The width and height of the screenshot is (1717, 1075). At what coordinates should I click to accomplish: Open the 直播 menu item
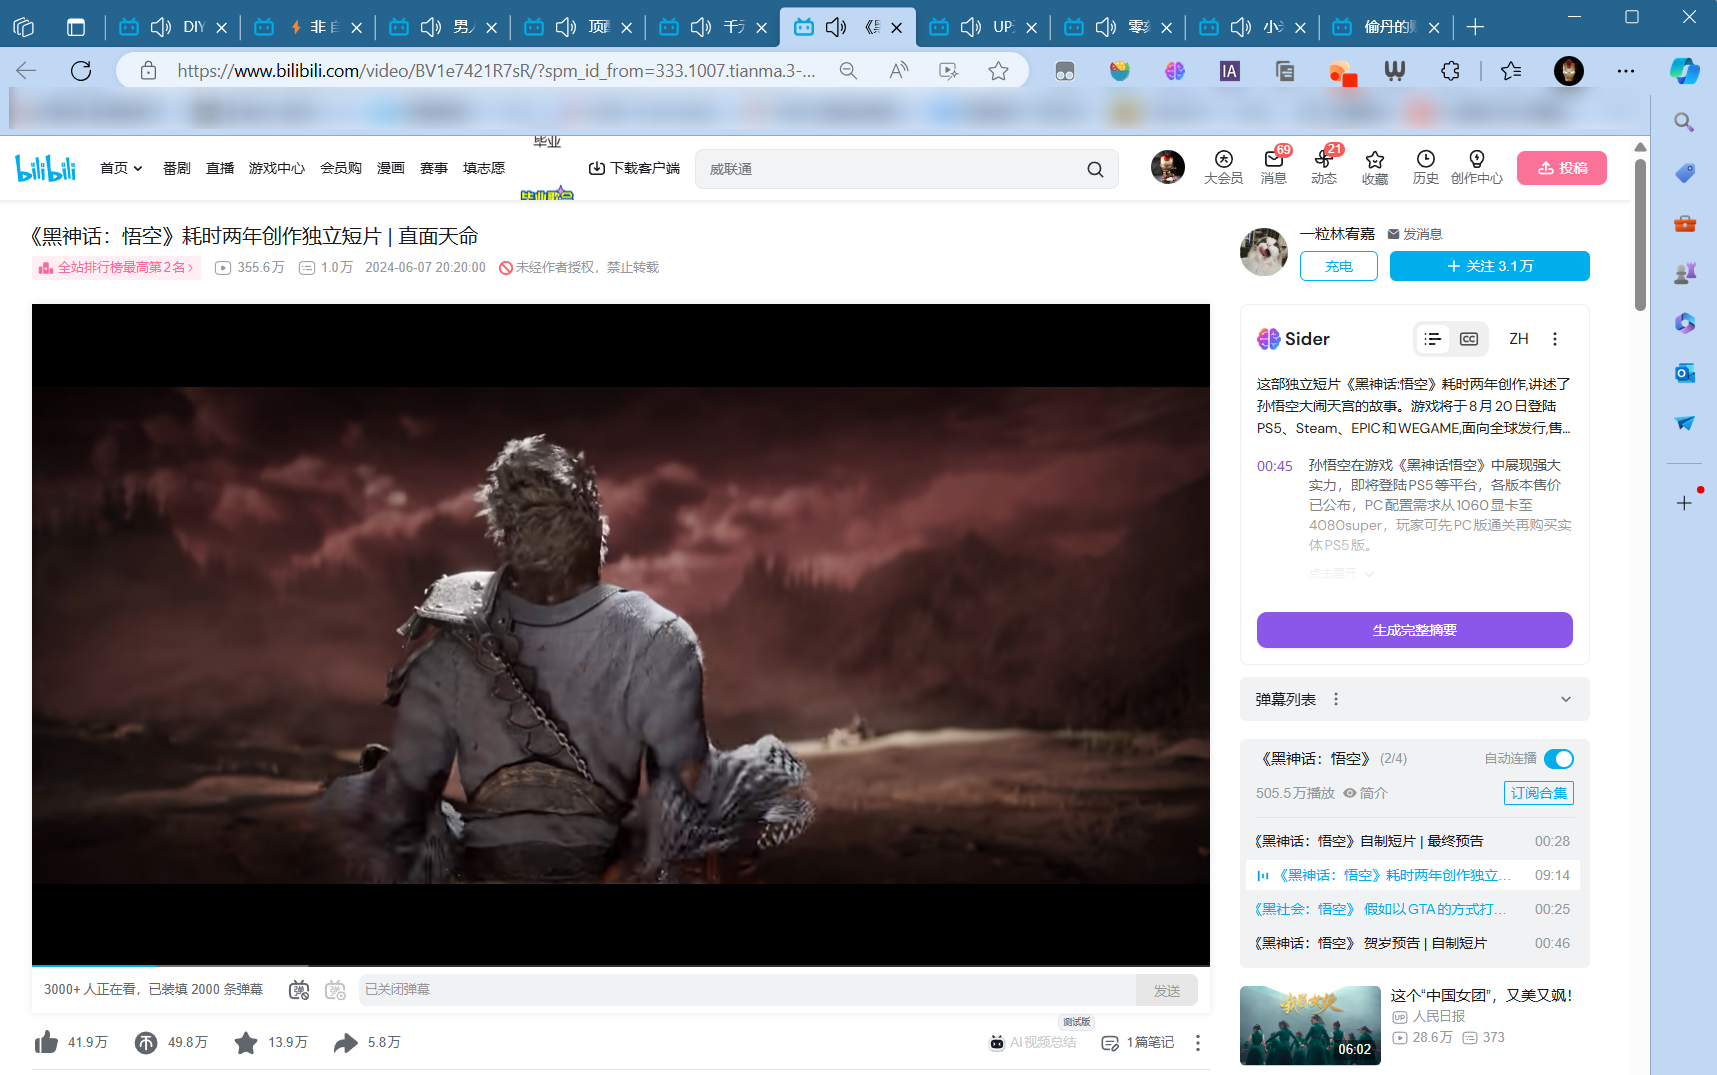point(220,168)
